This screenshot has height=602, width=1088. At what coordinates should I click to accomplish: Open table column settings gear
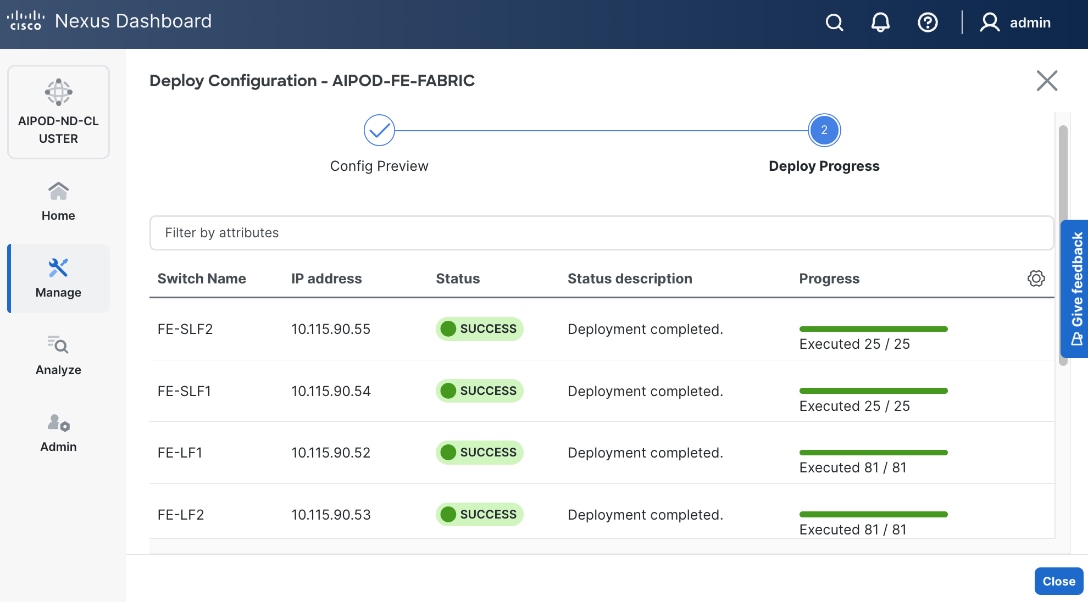[x=1036, y=279]
